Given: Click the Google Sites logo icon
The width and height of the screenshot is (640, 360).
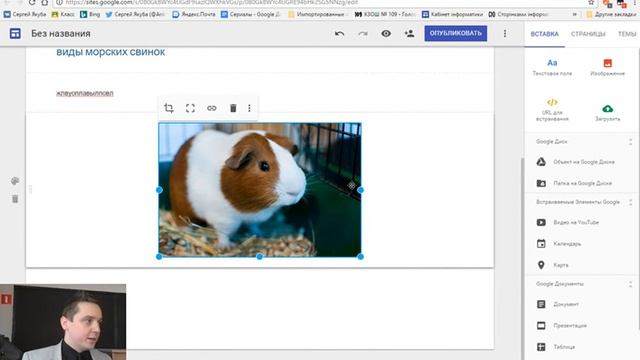Looking at the screenshot, I should (x=15, y=33).
